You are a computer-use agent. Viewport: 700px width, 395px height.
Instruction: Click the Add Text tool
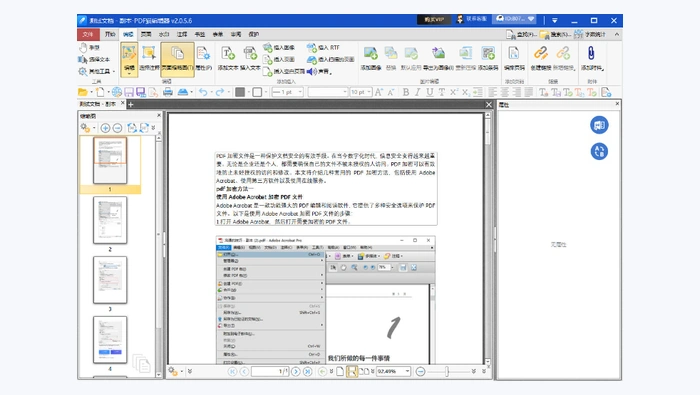[x=228, y=59]
